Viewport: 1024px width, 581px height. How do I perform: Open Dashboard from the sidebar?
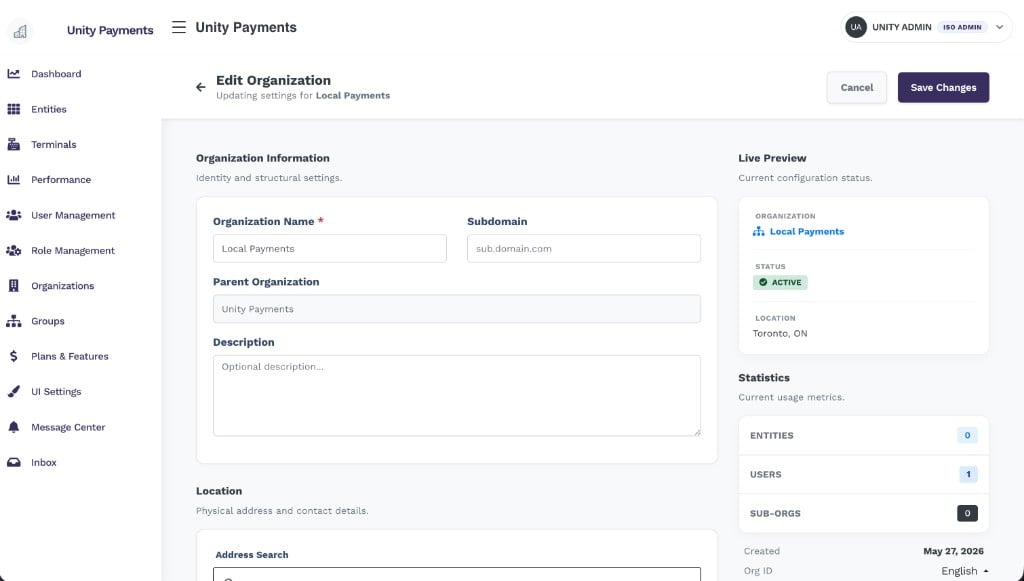(x=56, y=74)
